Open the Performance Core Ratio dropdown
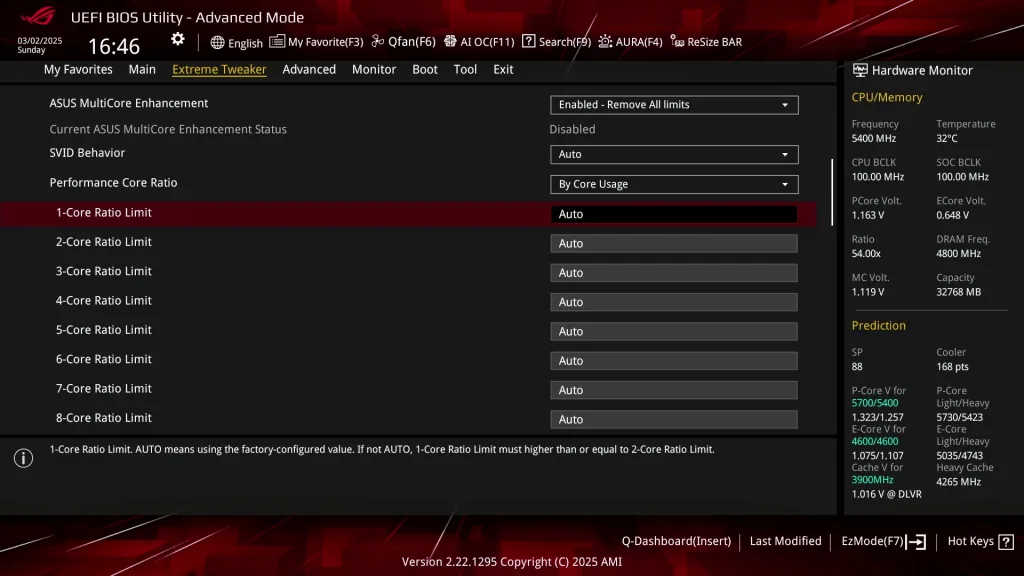Image resolution: width=1024 pixels, height=576 pixels. pyautogui.click(x=674, y=184)
